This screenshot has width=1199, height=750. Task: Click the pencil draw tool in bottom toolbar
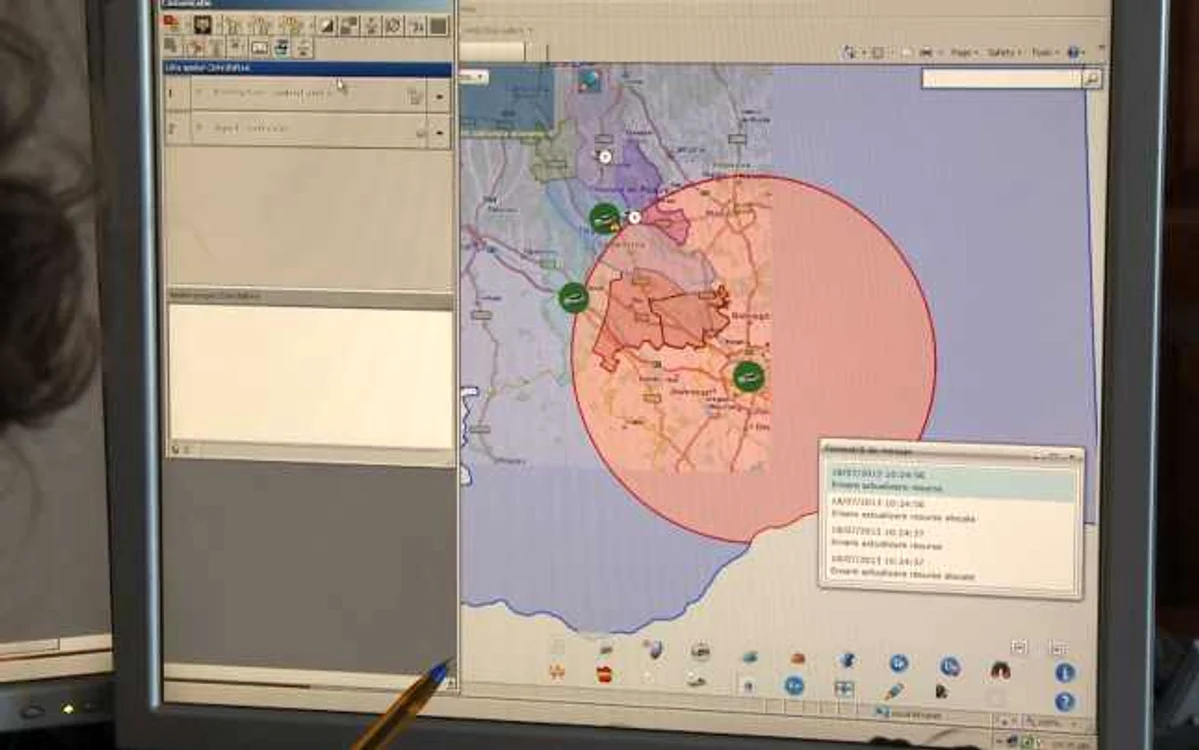(x=893, y=691)
